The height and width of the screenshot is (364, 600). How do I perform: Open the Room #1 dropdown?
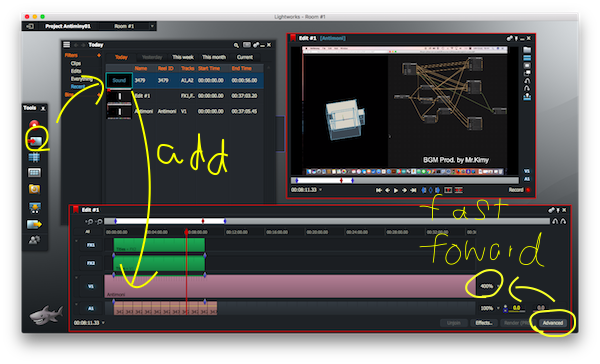point(152,26)
